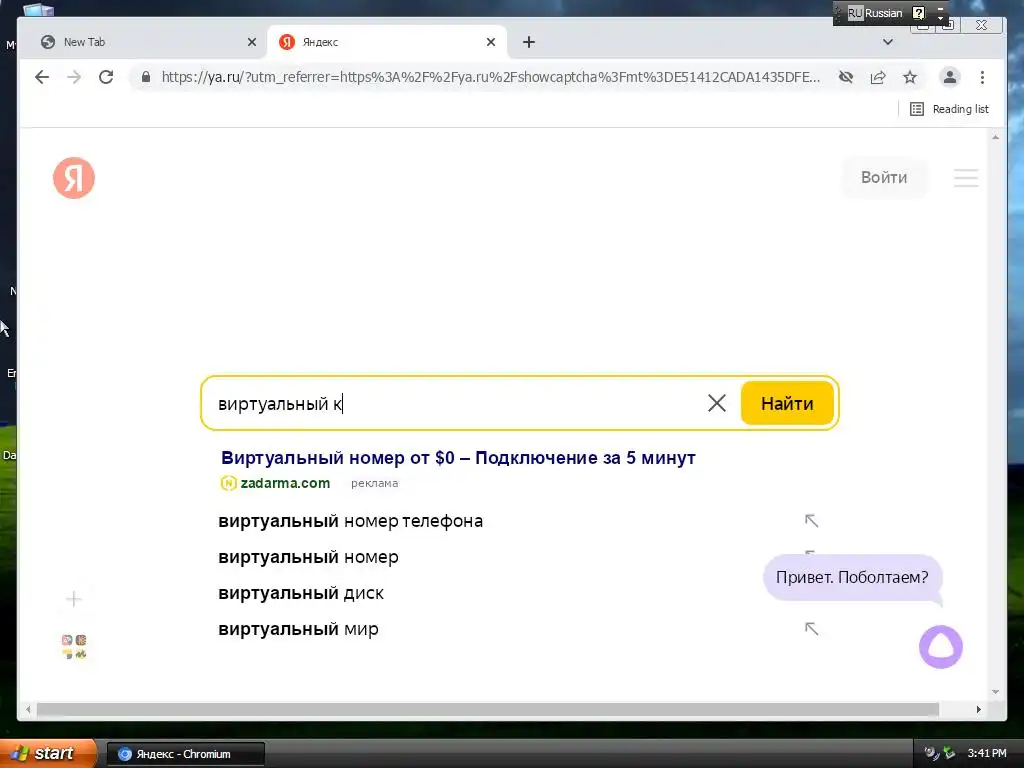Expand the tab search chevron

[888, 42]
